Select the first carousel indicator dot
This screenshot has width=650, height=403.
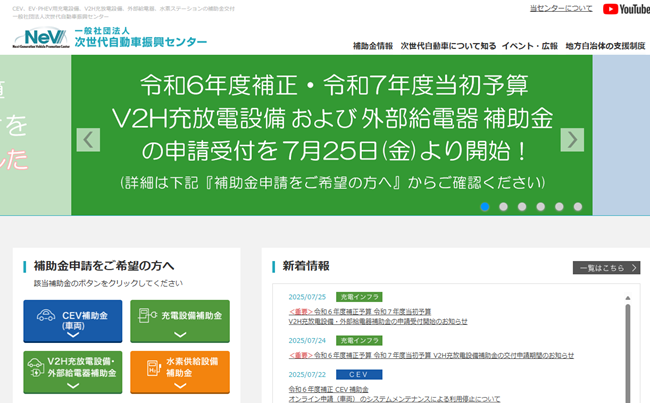coord(485,207)
